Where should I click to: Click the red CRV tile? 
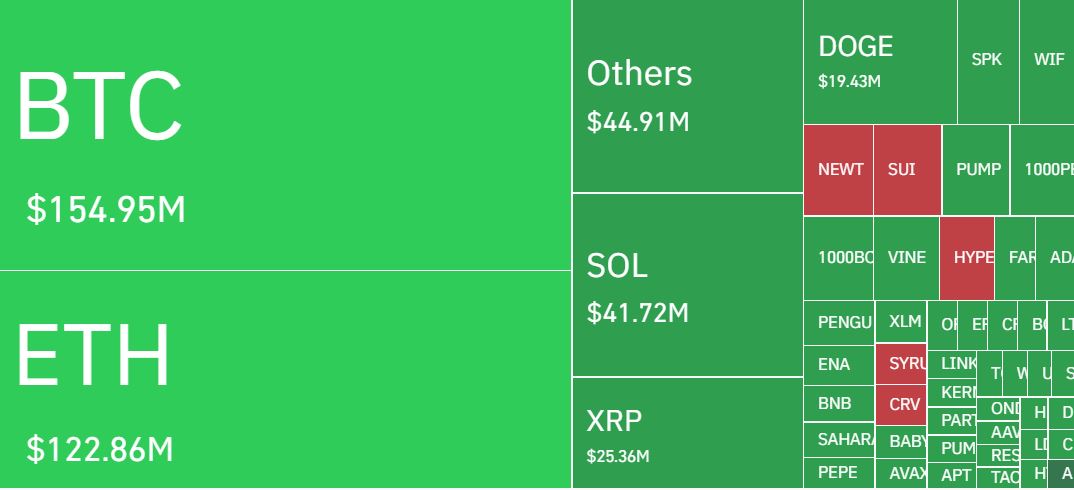[x=901, y=405]
